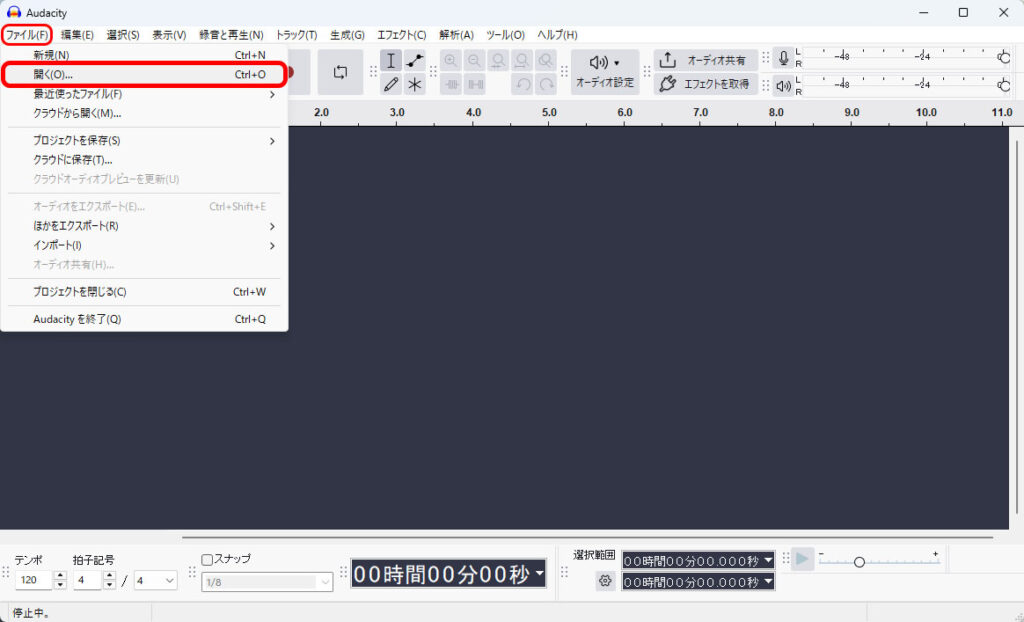Click Silence audio selection icon
This screenshot has height=622, width=1024.
tap(474, 84)
